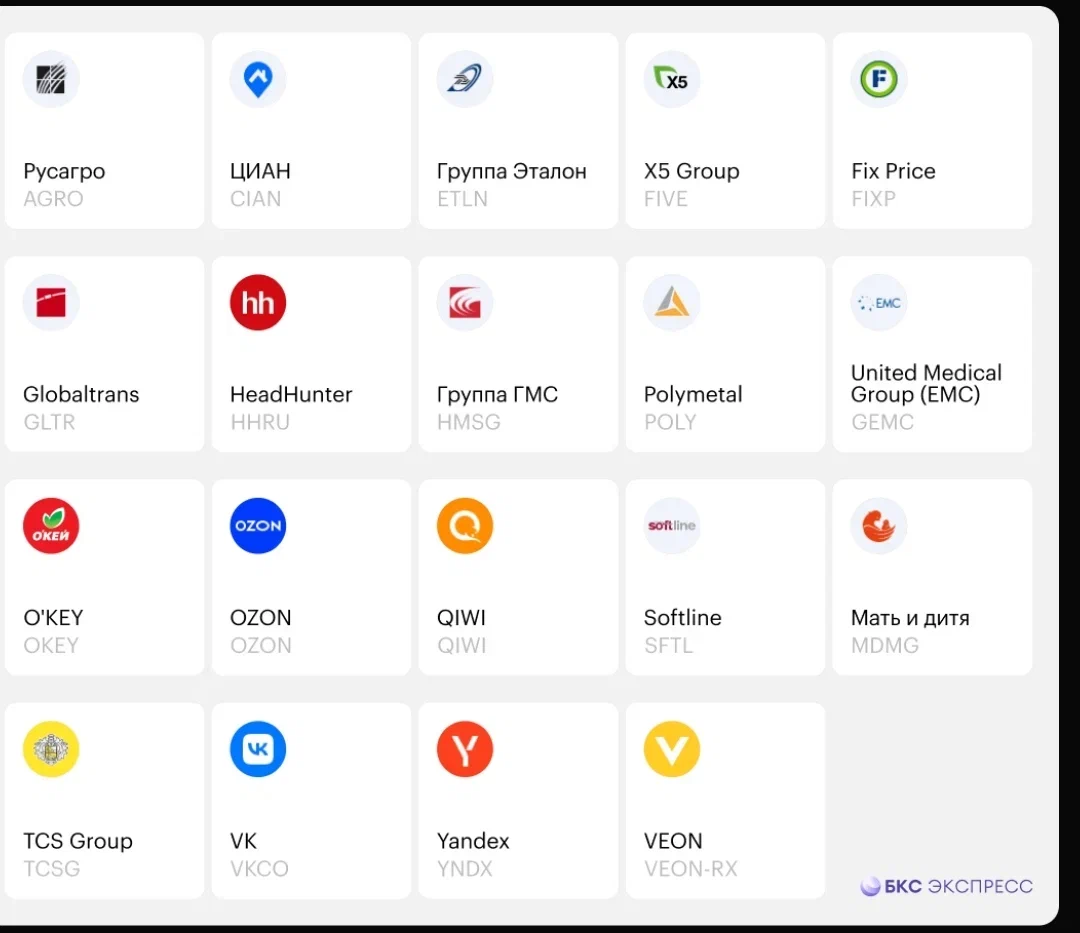Click the Группа Эталон logo icon
The height and width of the screenshot is (933, 1080).
click(x=465, y=79)
